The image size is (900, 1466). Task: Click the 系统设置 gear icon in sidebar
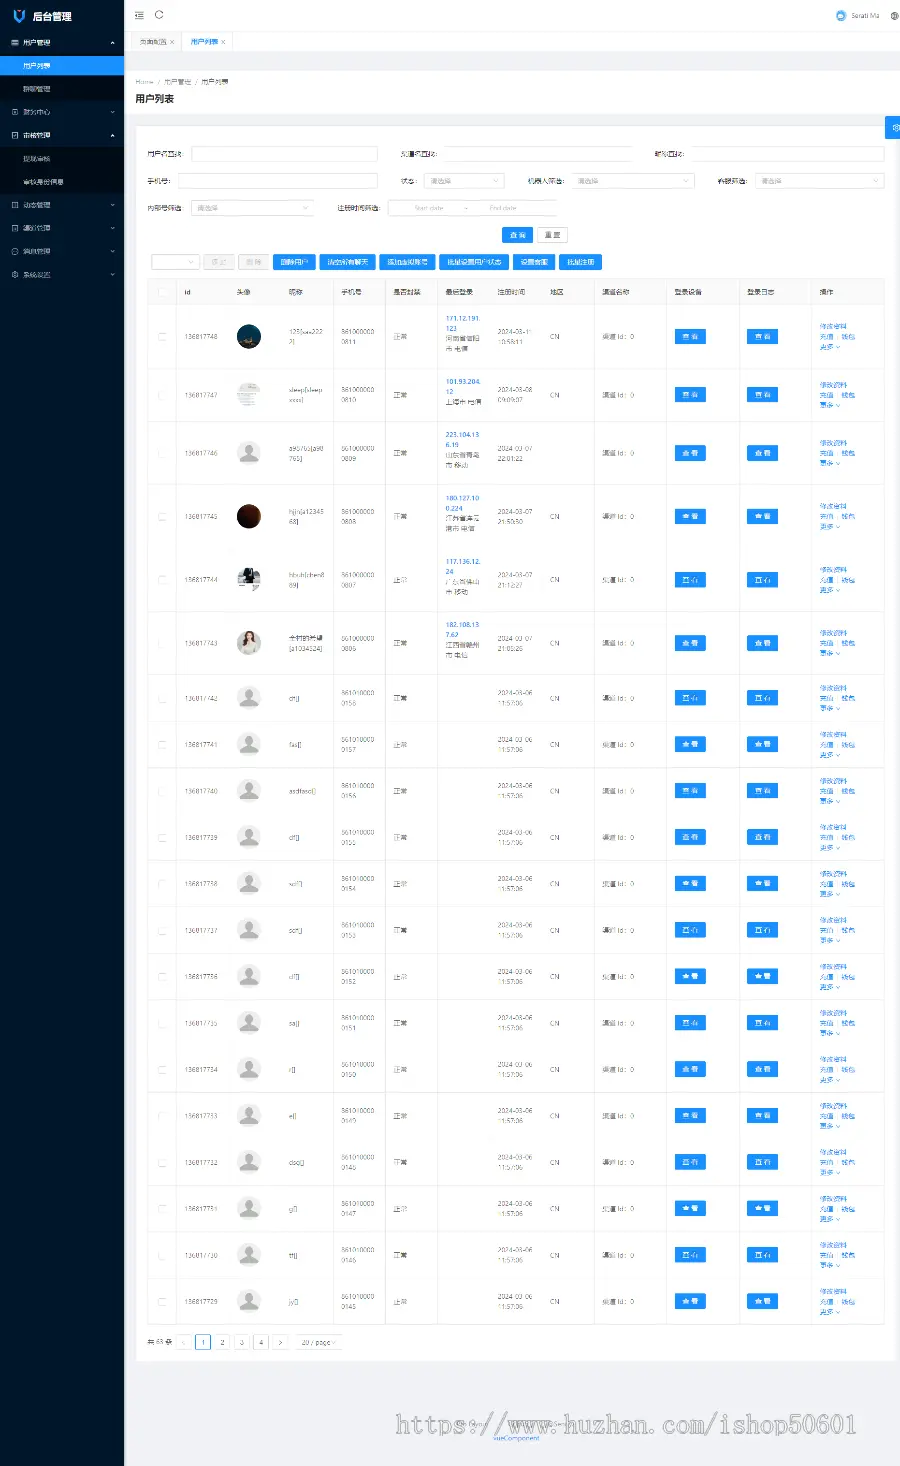click(x=14, y=274)
